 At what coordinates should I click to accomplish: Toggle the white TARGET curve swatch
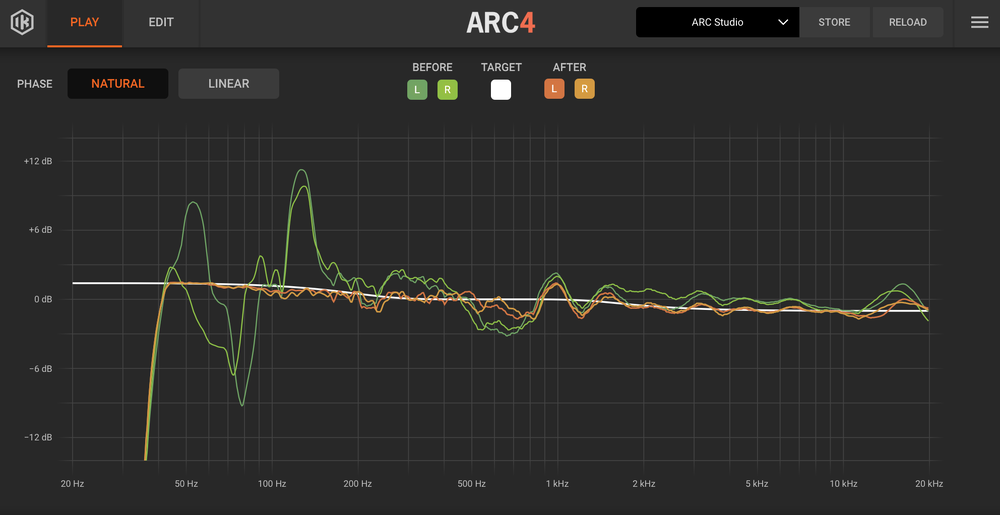[x=501, y=90]
